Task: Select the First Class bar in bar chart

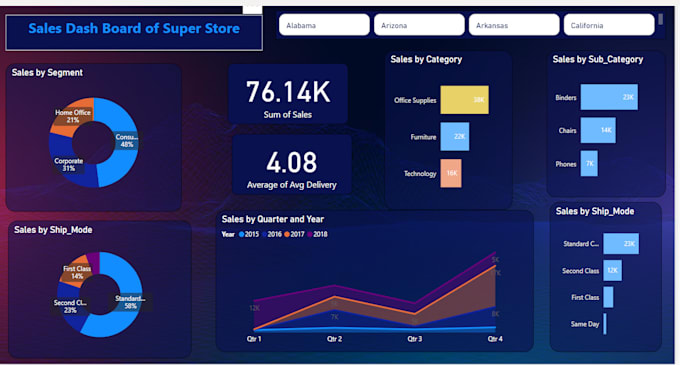Action: tap(608, 297)
